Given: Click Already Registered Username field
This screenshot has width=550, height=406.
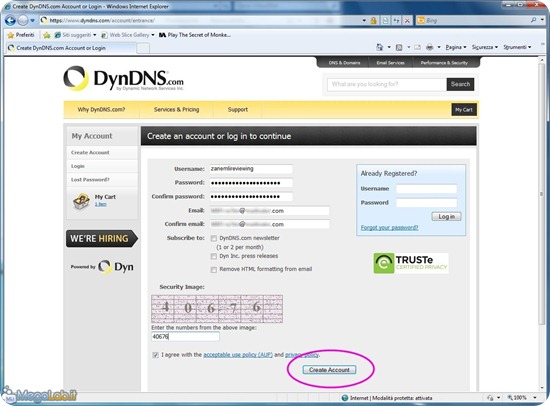Looking at the screenshot, I should point(426,189).
